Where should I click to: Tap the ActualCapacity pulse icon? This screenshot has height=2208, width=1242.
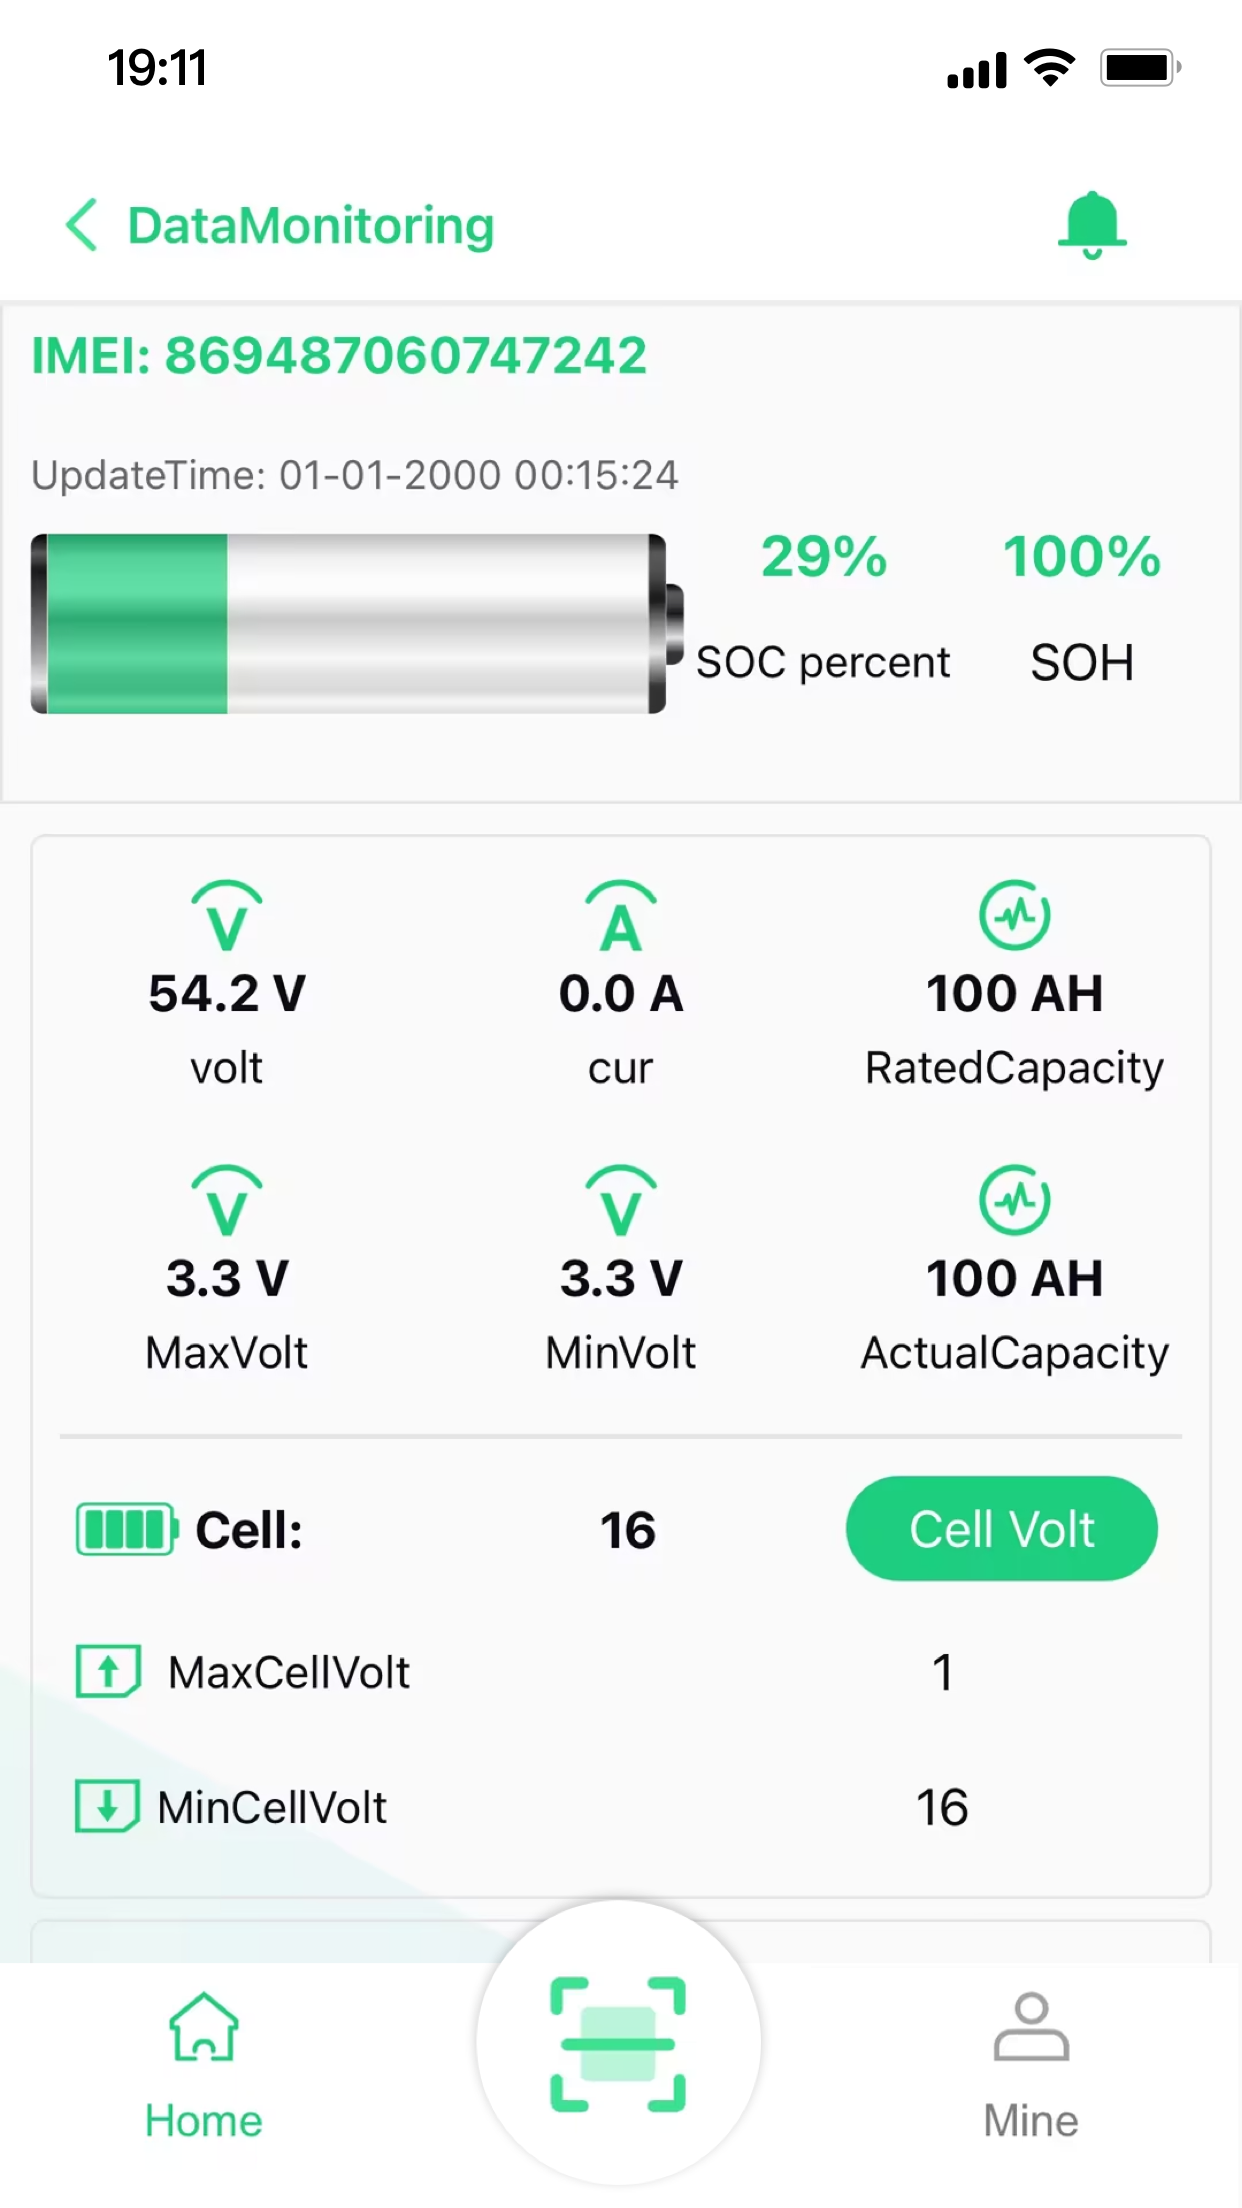click(1014, 1200)
